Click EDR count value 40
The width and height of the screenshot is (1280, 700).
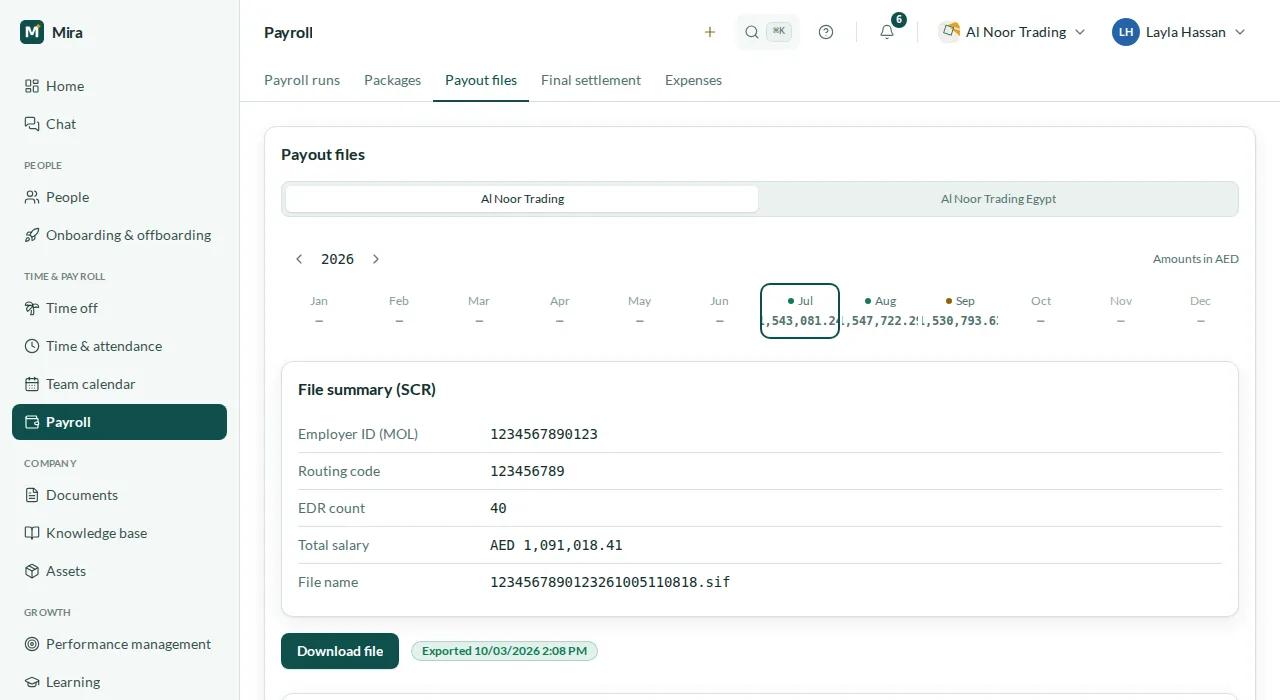(498, 508)
